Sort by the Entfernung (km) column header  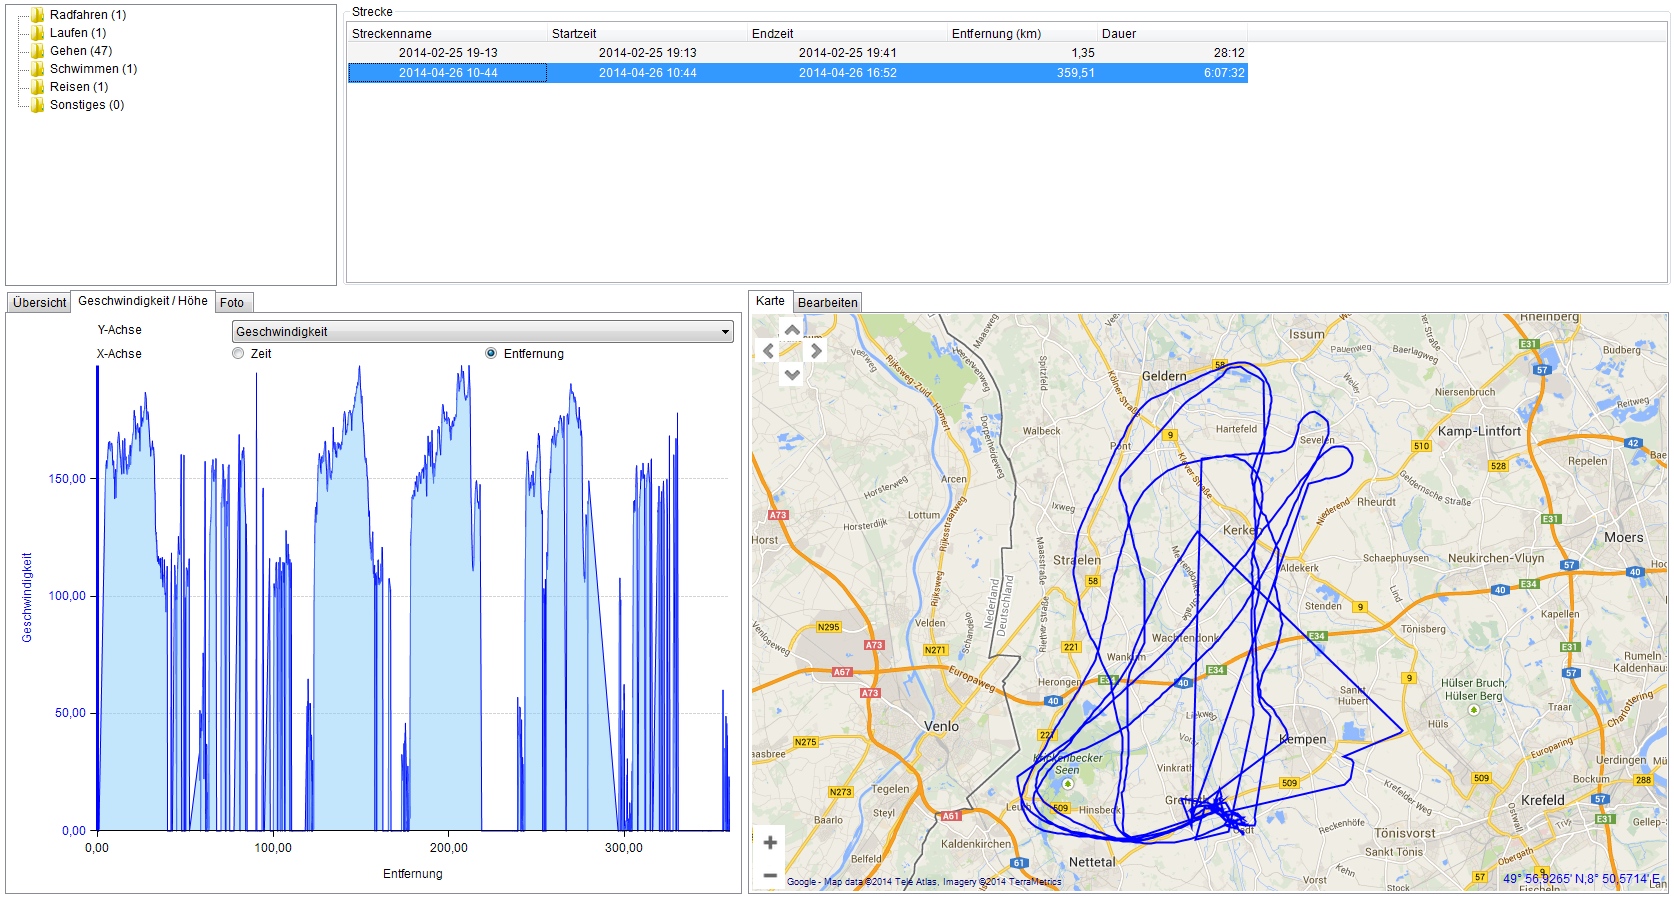point(1022,34)
